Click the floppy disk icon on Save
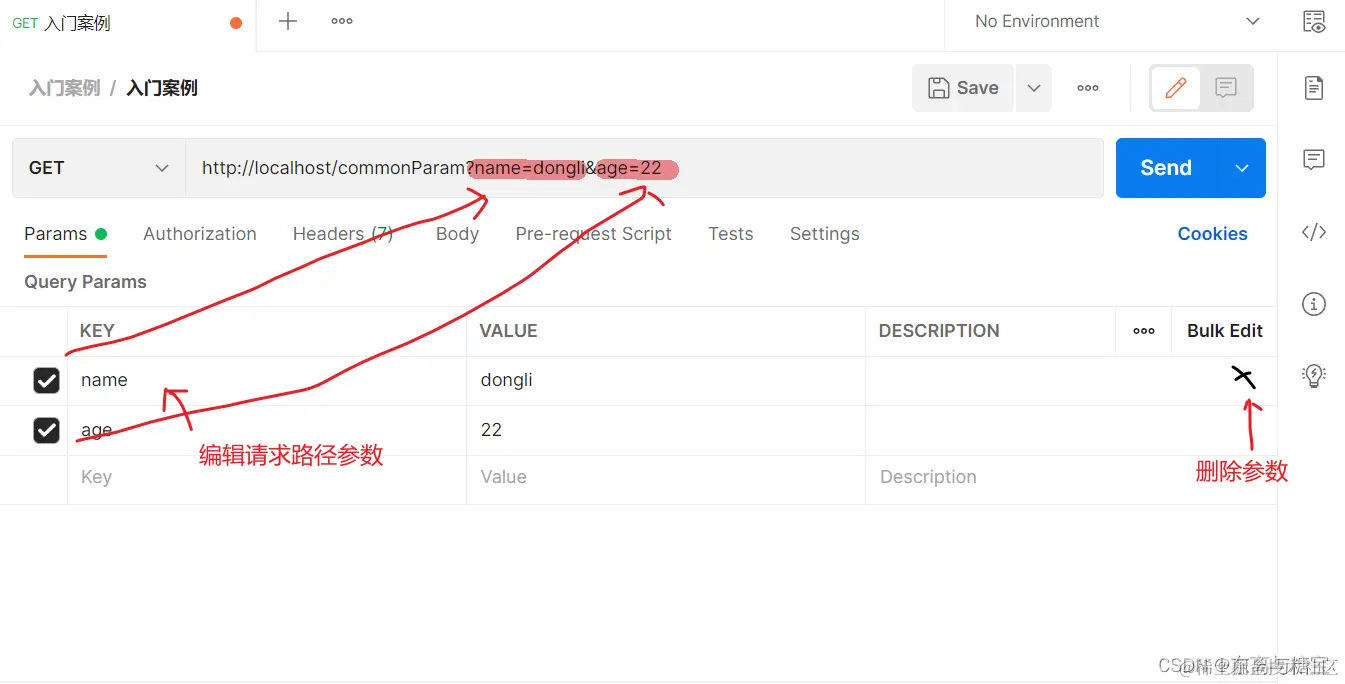This screenshot has width=1345, height=684. coord(939,88)
